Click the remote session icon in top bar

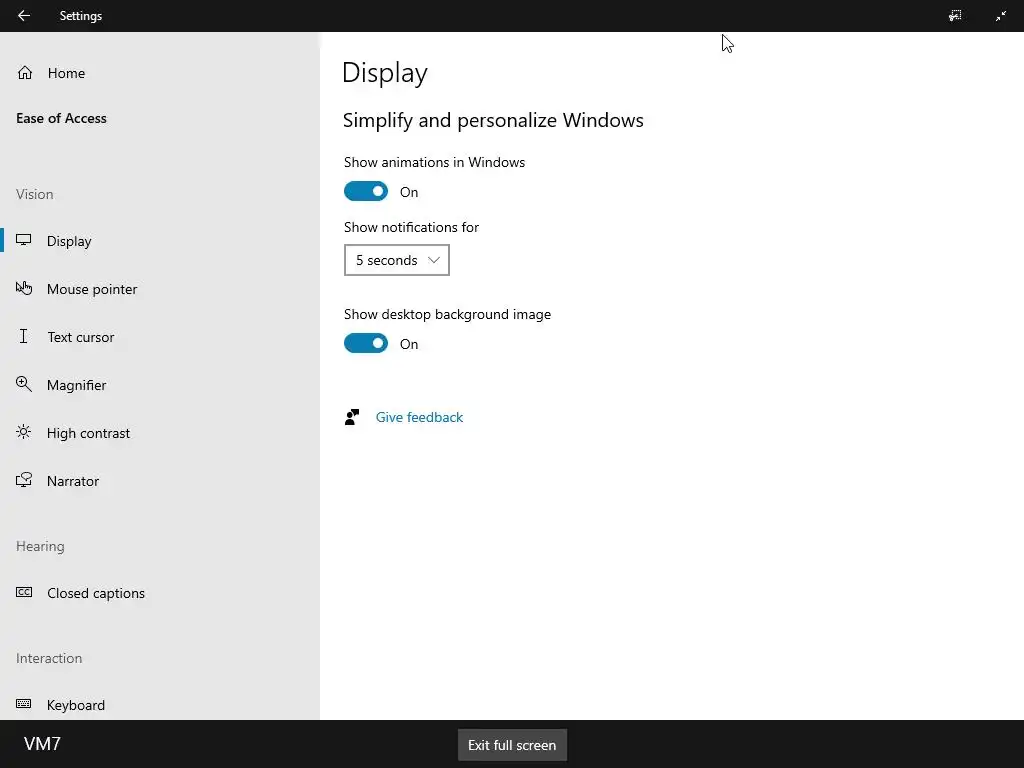955,16
